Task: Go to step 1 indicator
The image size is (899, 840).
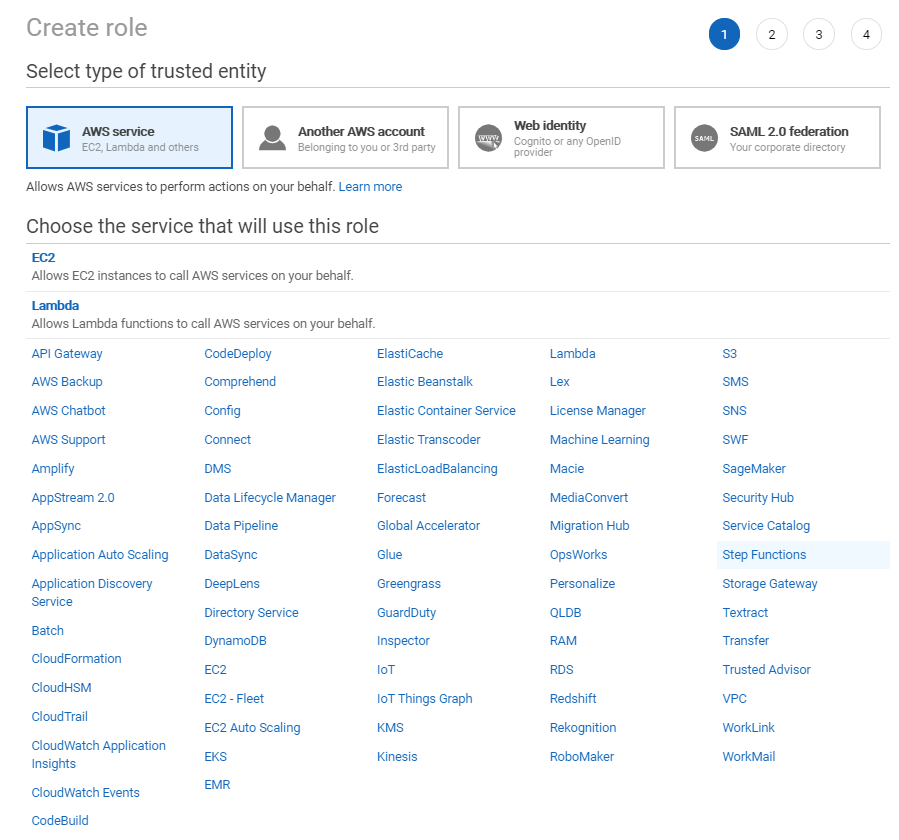Action: 724,34
